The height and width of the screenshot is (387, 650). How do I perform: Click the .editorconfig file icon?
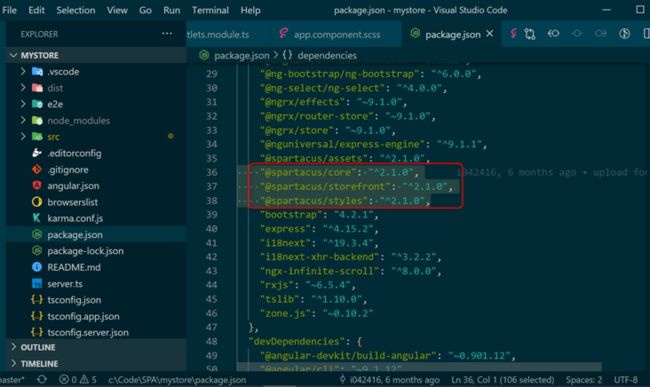point(37,153)
